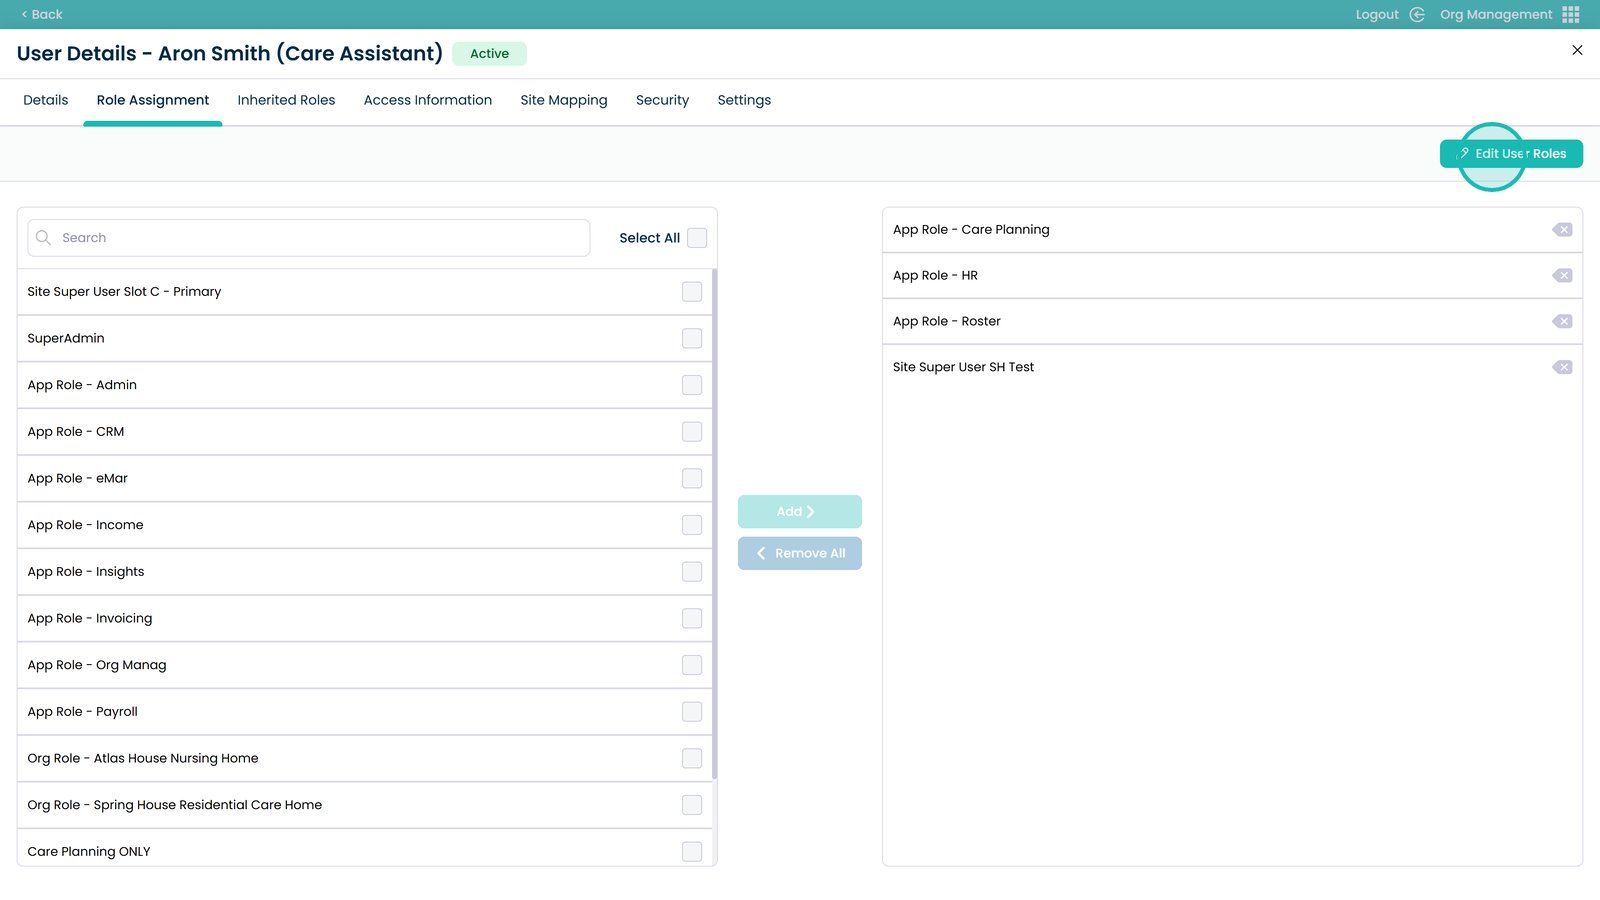Remove App Role - Care Planning using delete icon

coord(1562,230)
